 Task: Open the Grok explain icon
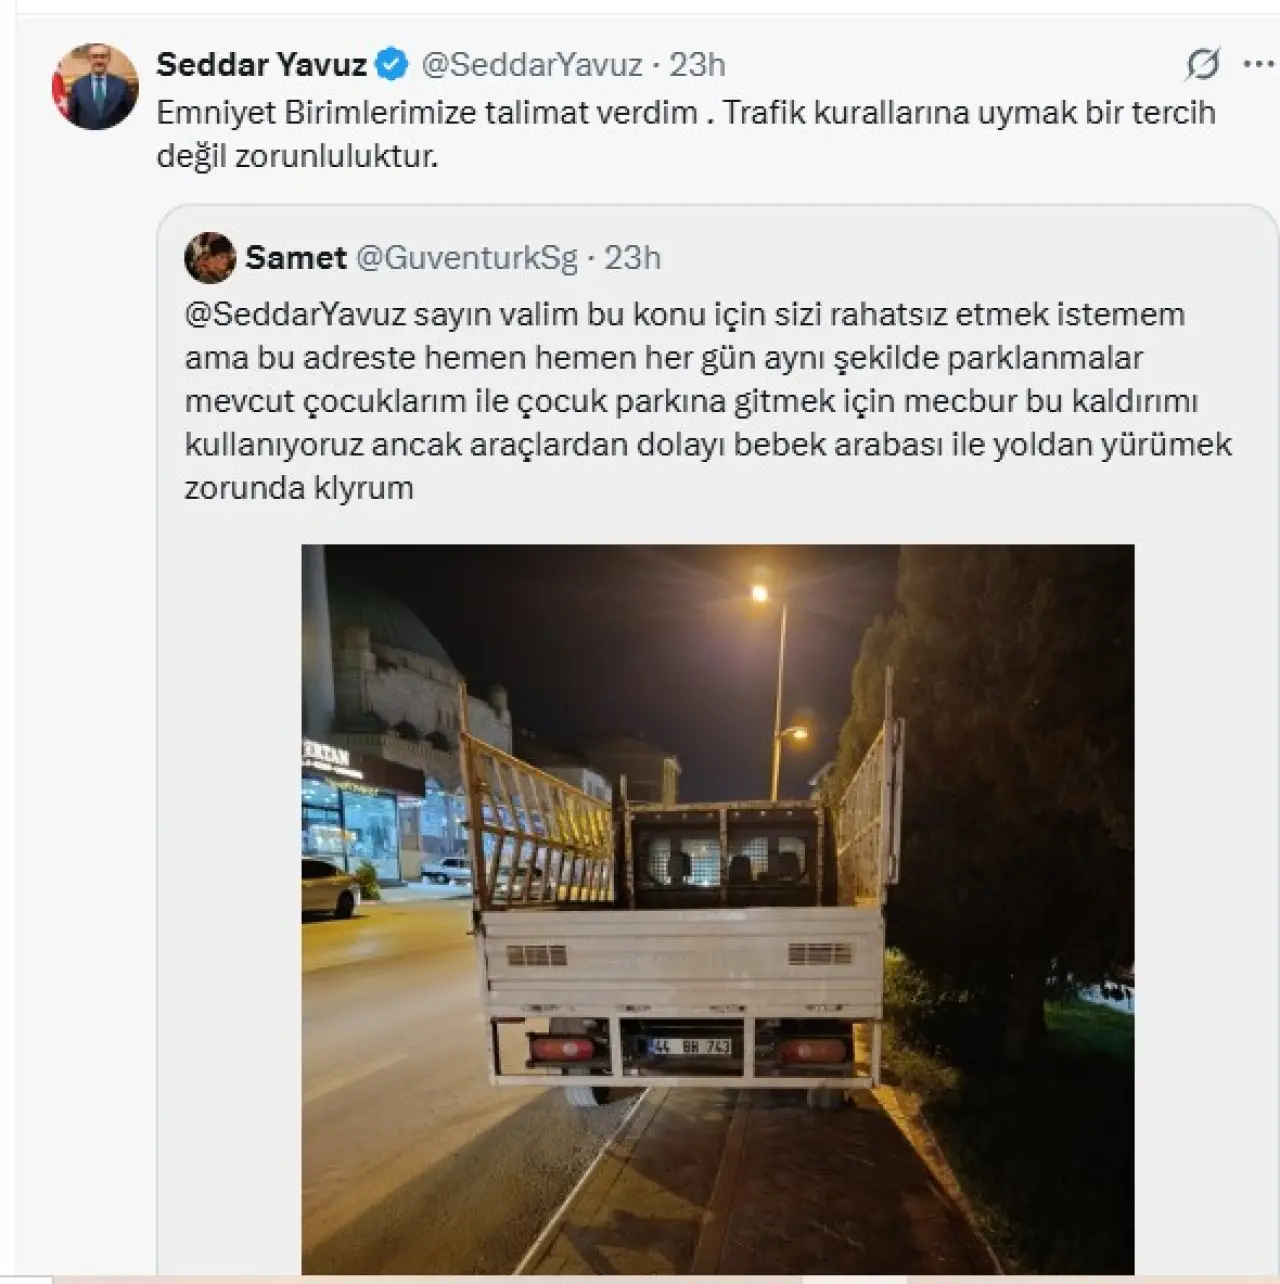(x=1202, y=65)
